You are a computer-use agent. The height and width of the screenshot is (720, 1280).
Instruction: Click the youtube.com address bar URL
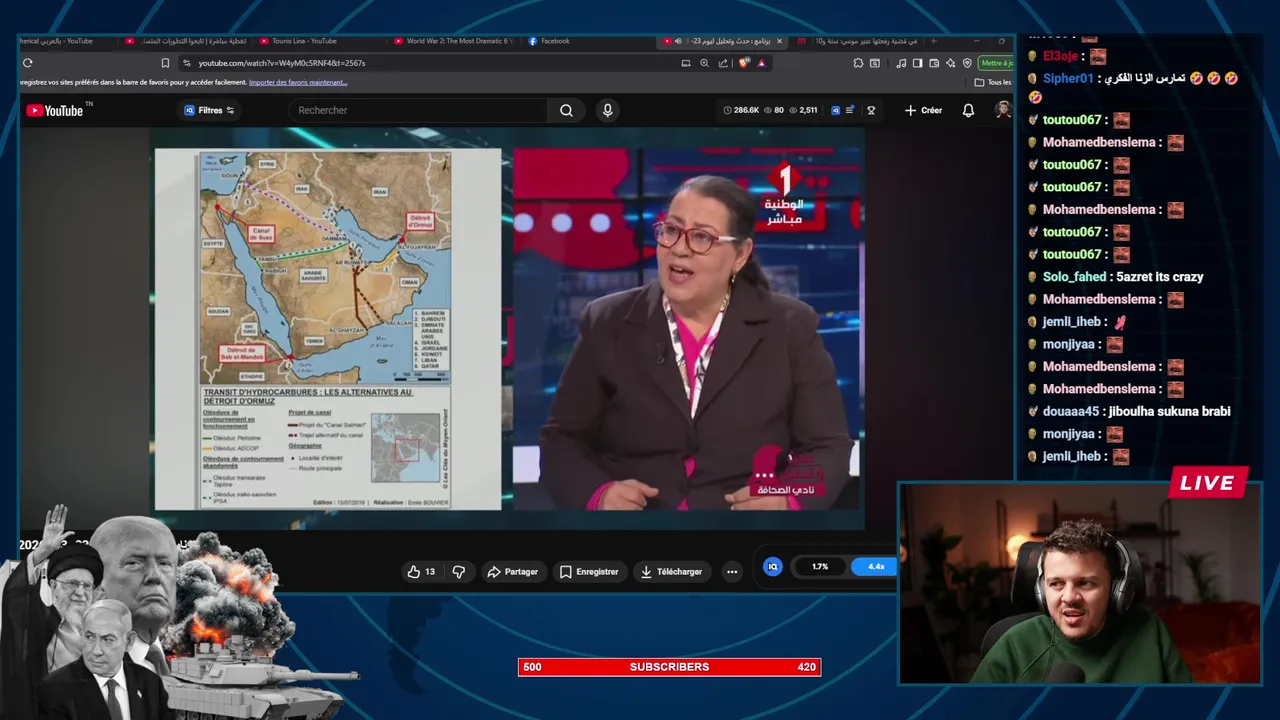click(x=281, y=63)
